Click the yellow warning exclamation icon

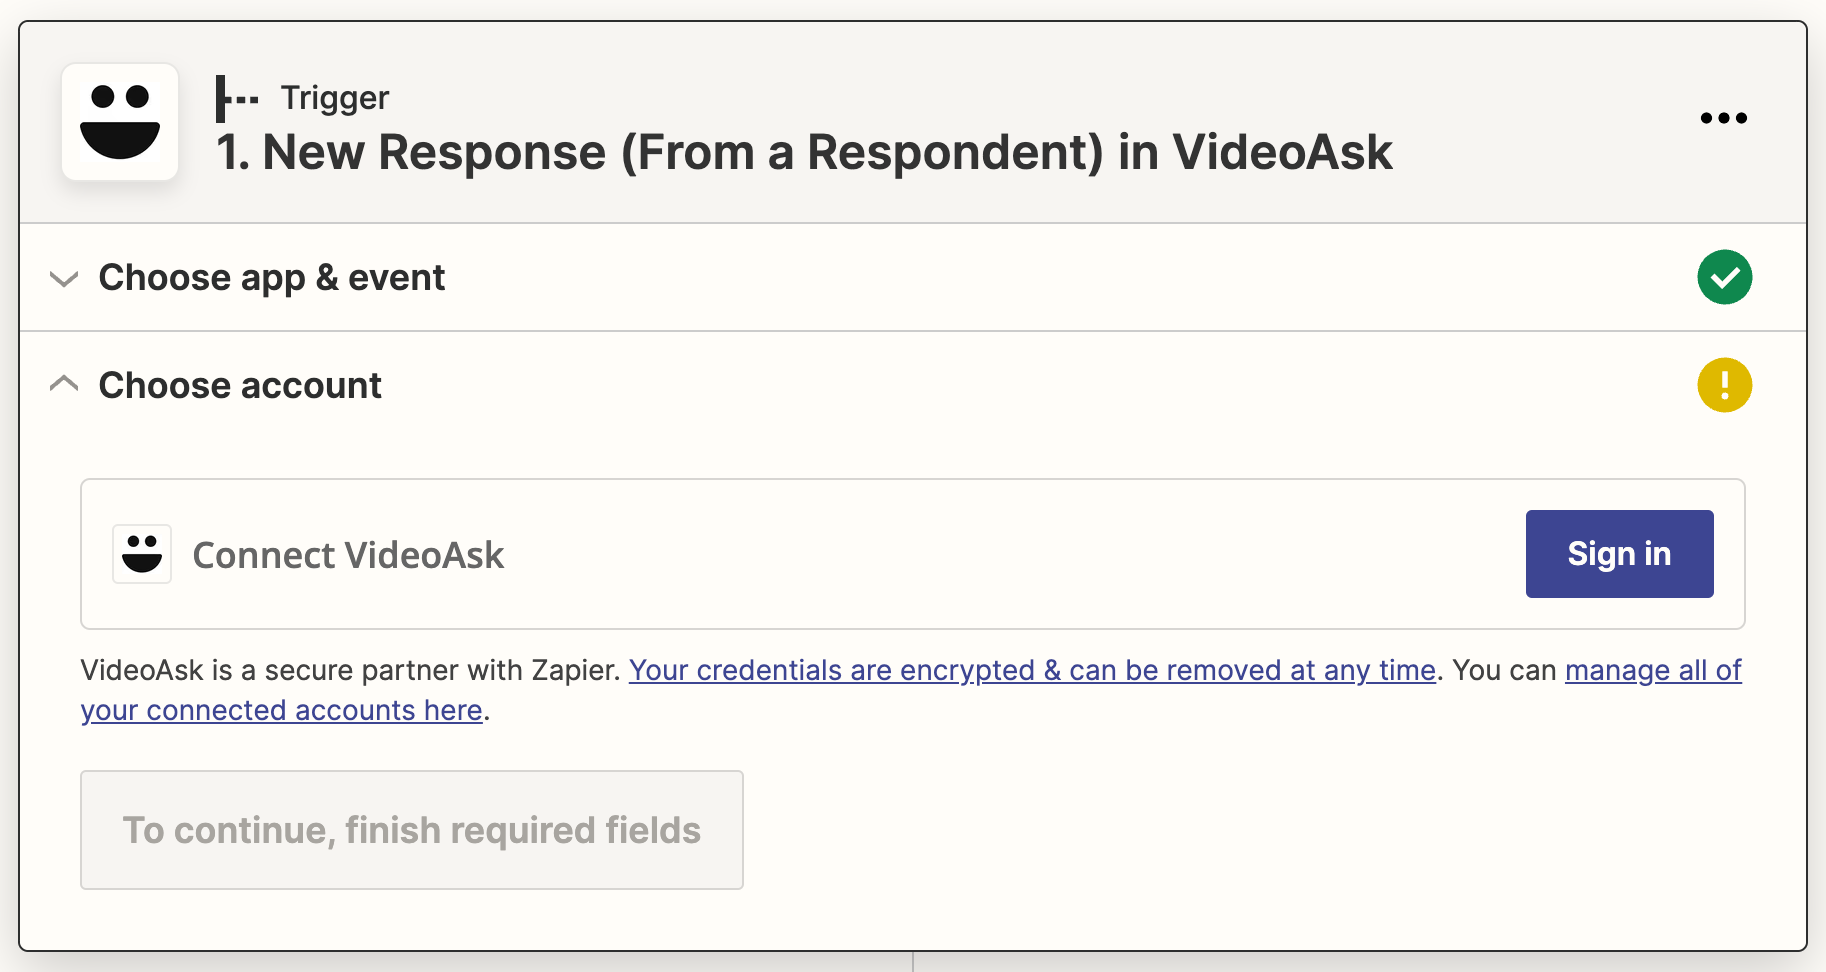coord(1724,385)
